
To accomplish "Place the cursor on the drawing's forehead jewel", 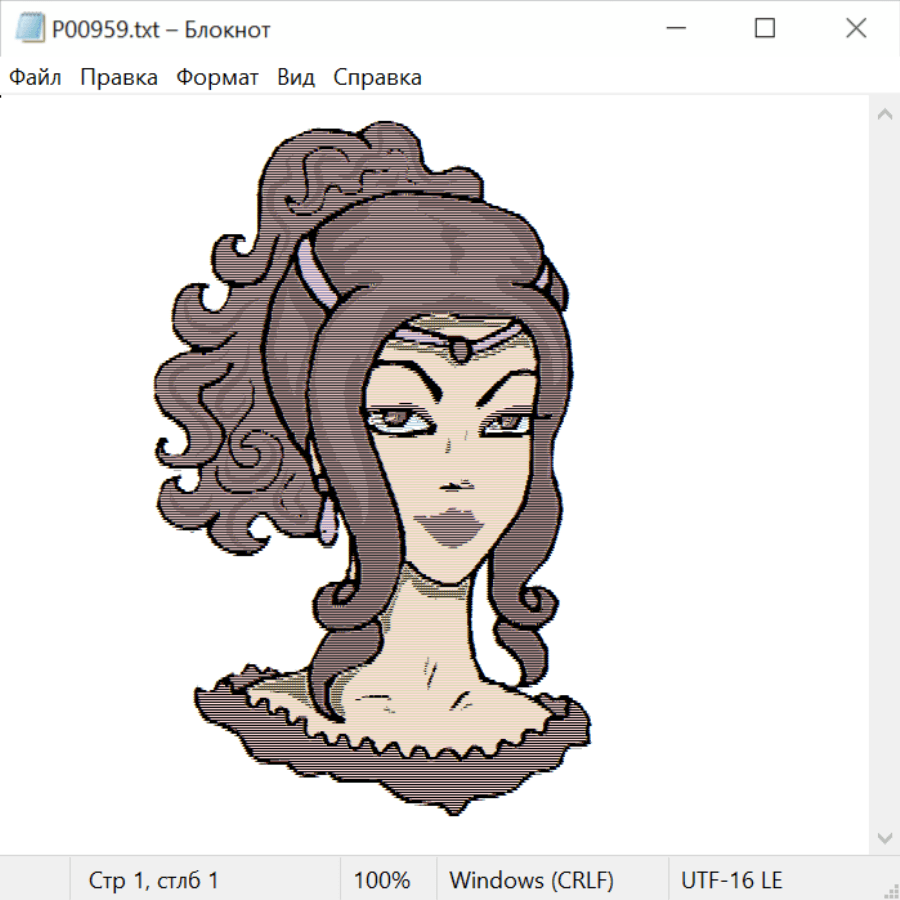I will point(459,351).
